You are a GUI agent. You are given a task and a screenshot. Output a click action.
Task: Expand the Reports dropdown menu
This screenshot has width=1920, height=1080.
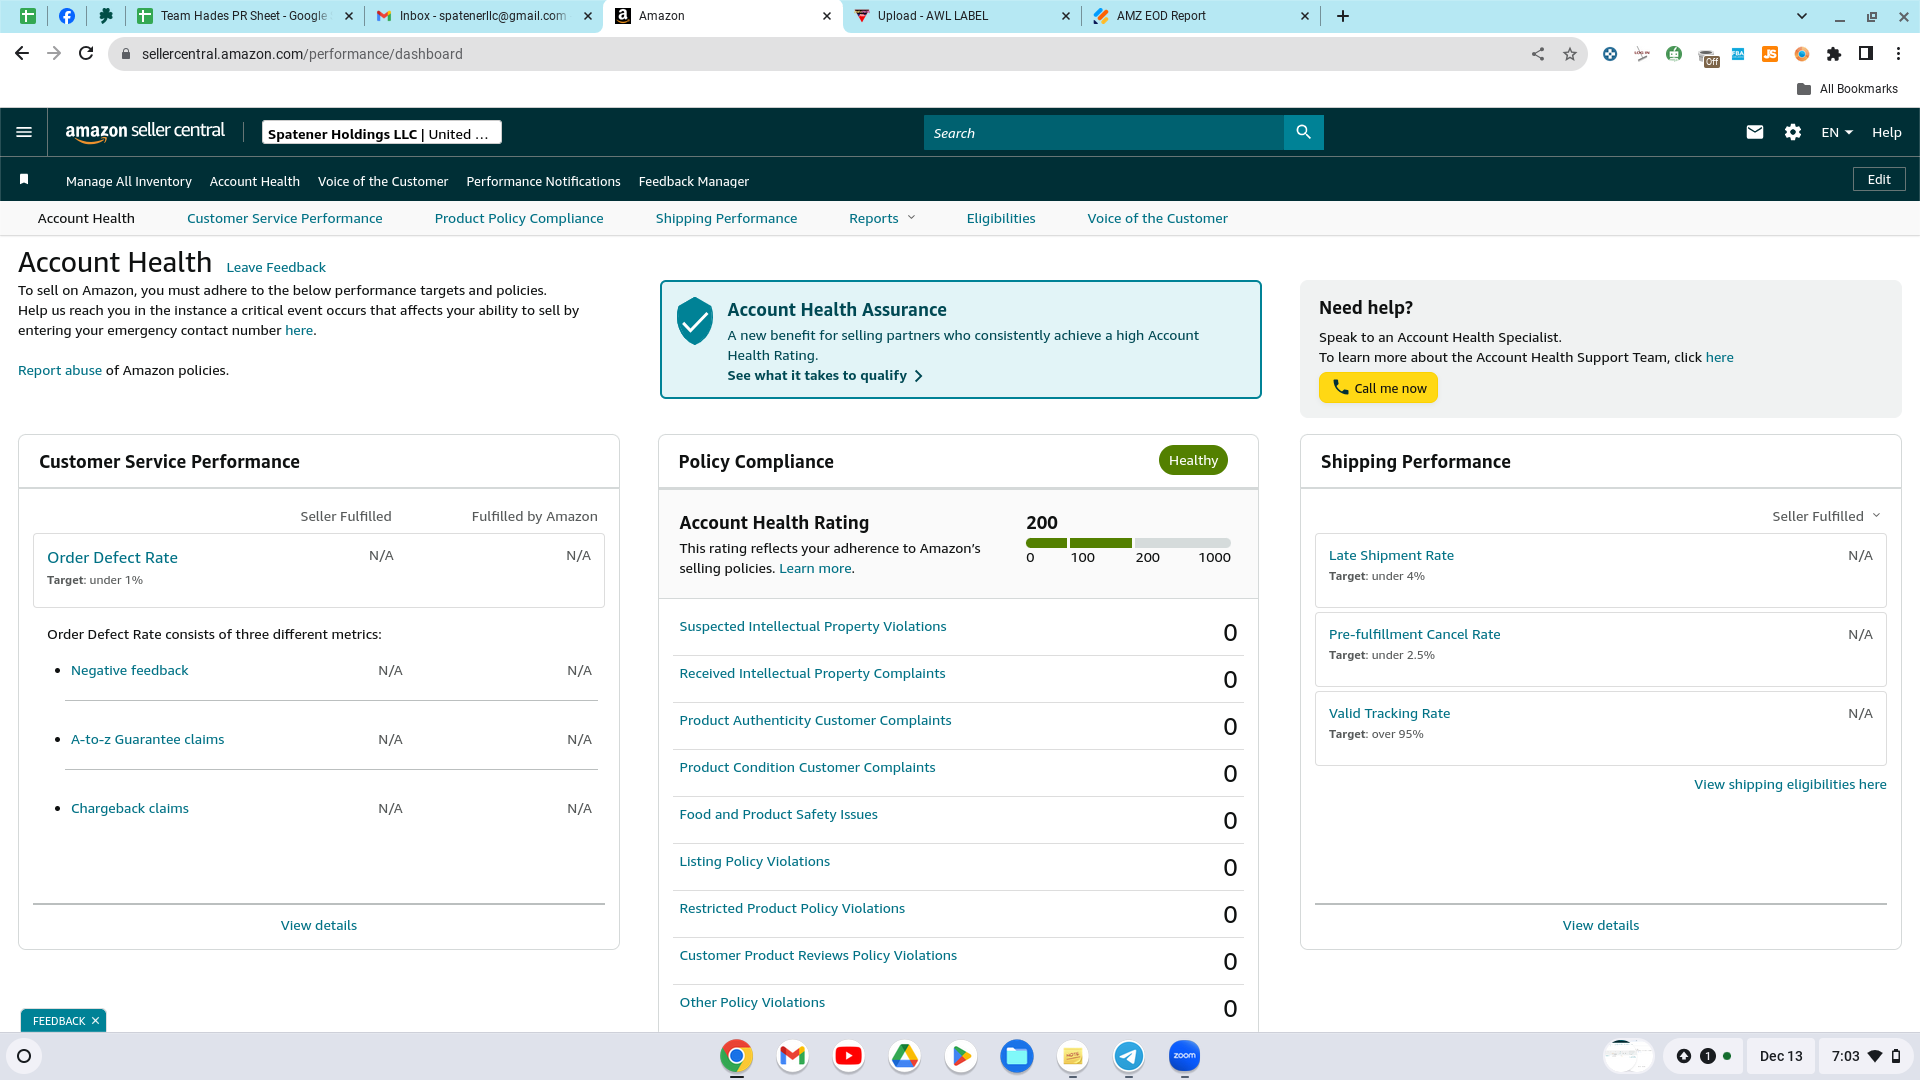[x=882, y=218]
